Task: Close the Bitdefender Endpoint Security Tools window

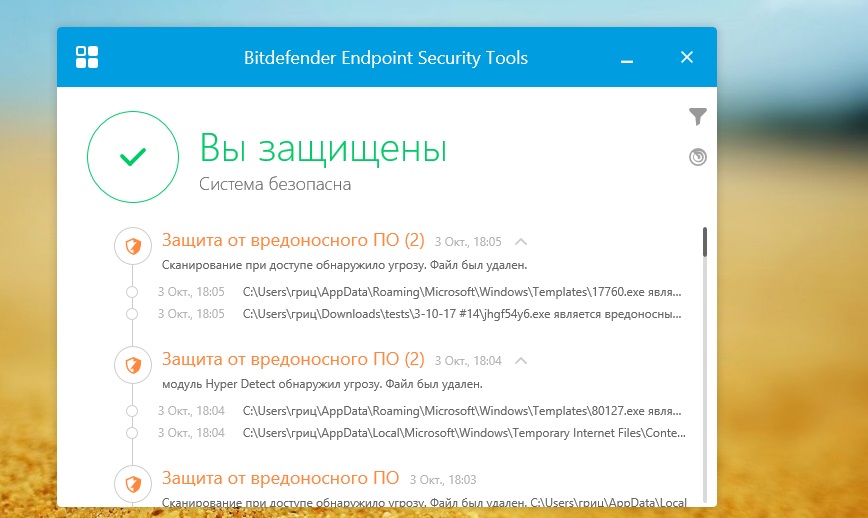Action: pos(687,57)
